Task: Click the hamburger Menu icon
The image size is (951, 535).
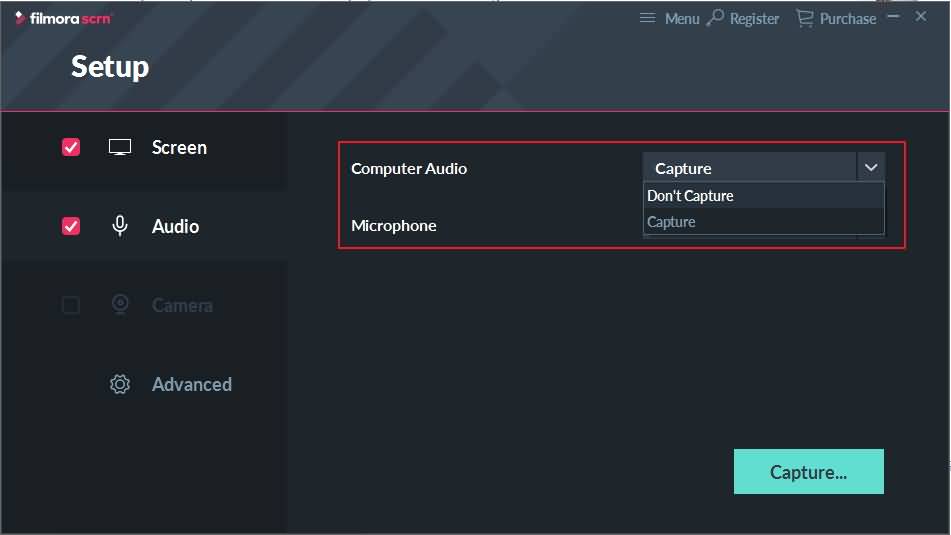Action: [x=648, y=18]
